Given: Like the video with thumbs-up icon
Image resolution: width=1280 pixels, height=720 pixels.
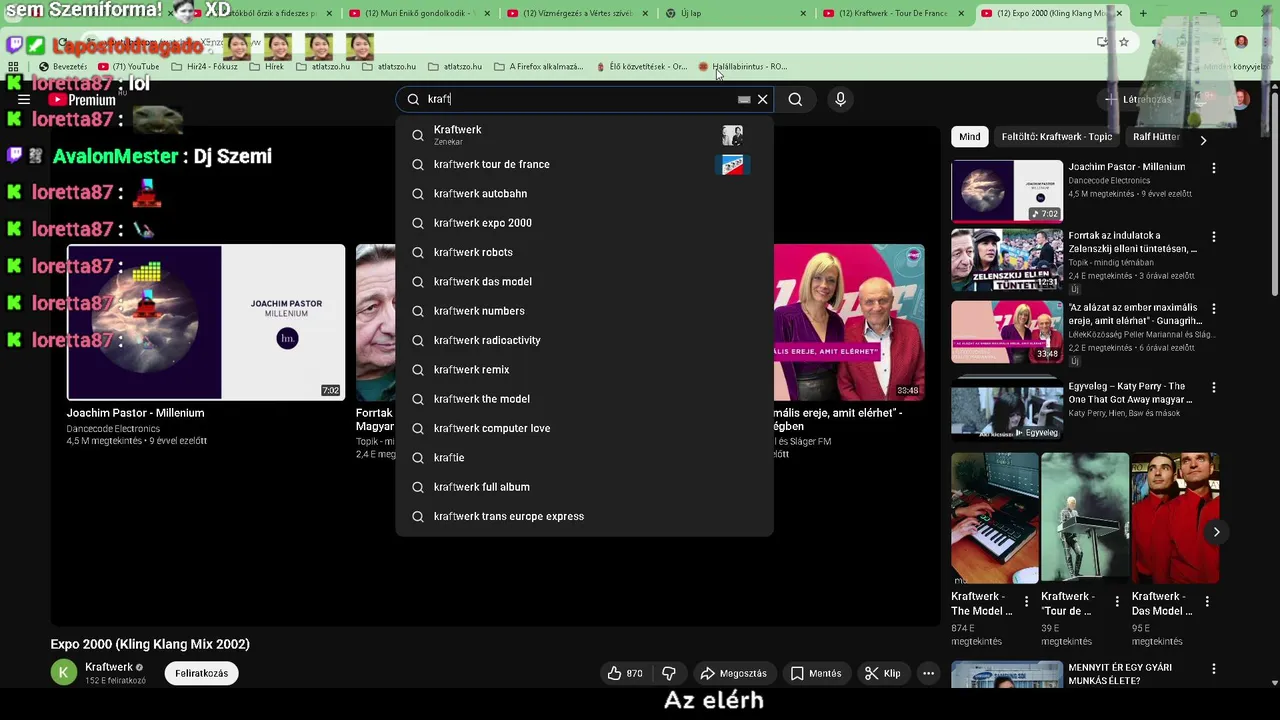Looking at the screenshot, I should coord(625,673).
